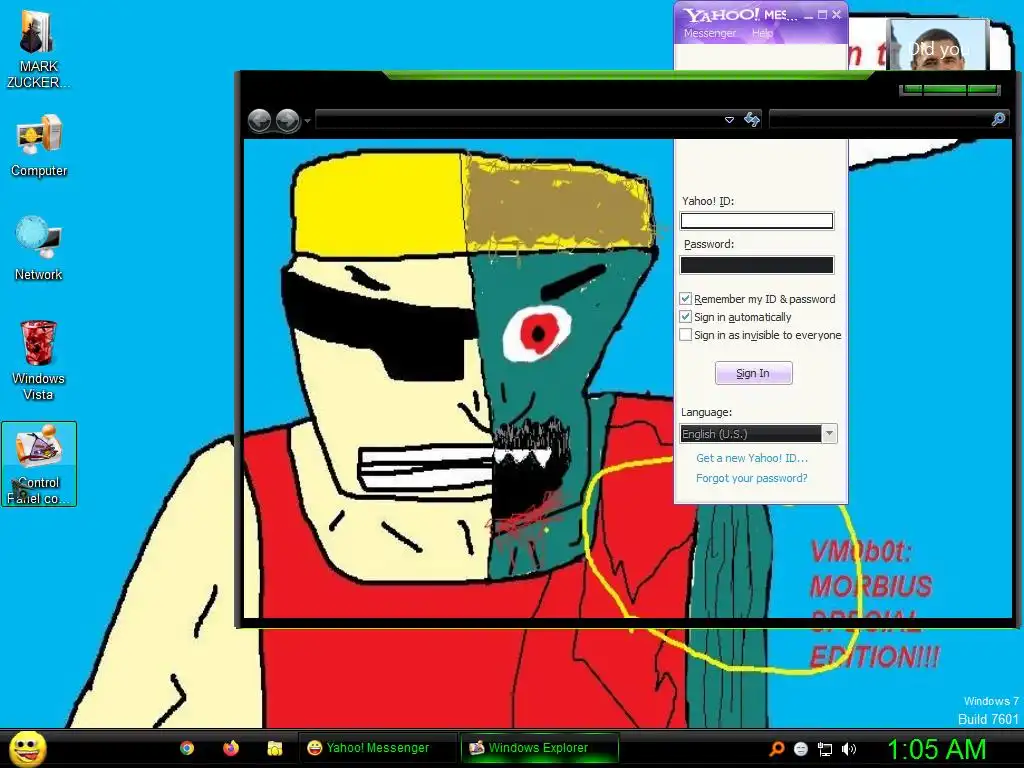Switch to Yahoo! Messenger taskbar button

coord(377,748)
